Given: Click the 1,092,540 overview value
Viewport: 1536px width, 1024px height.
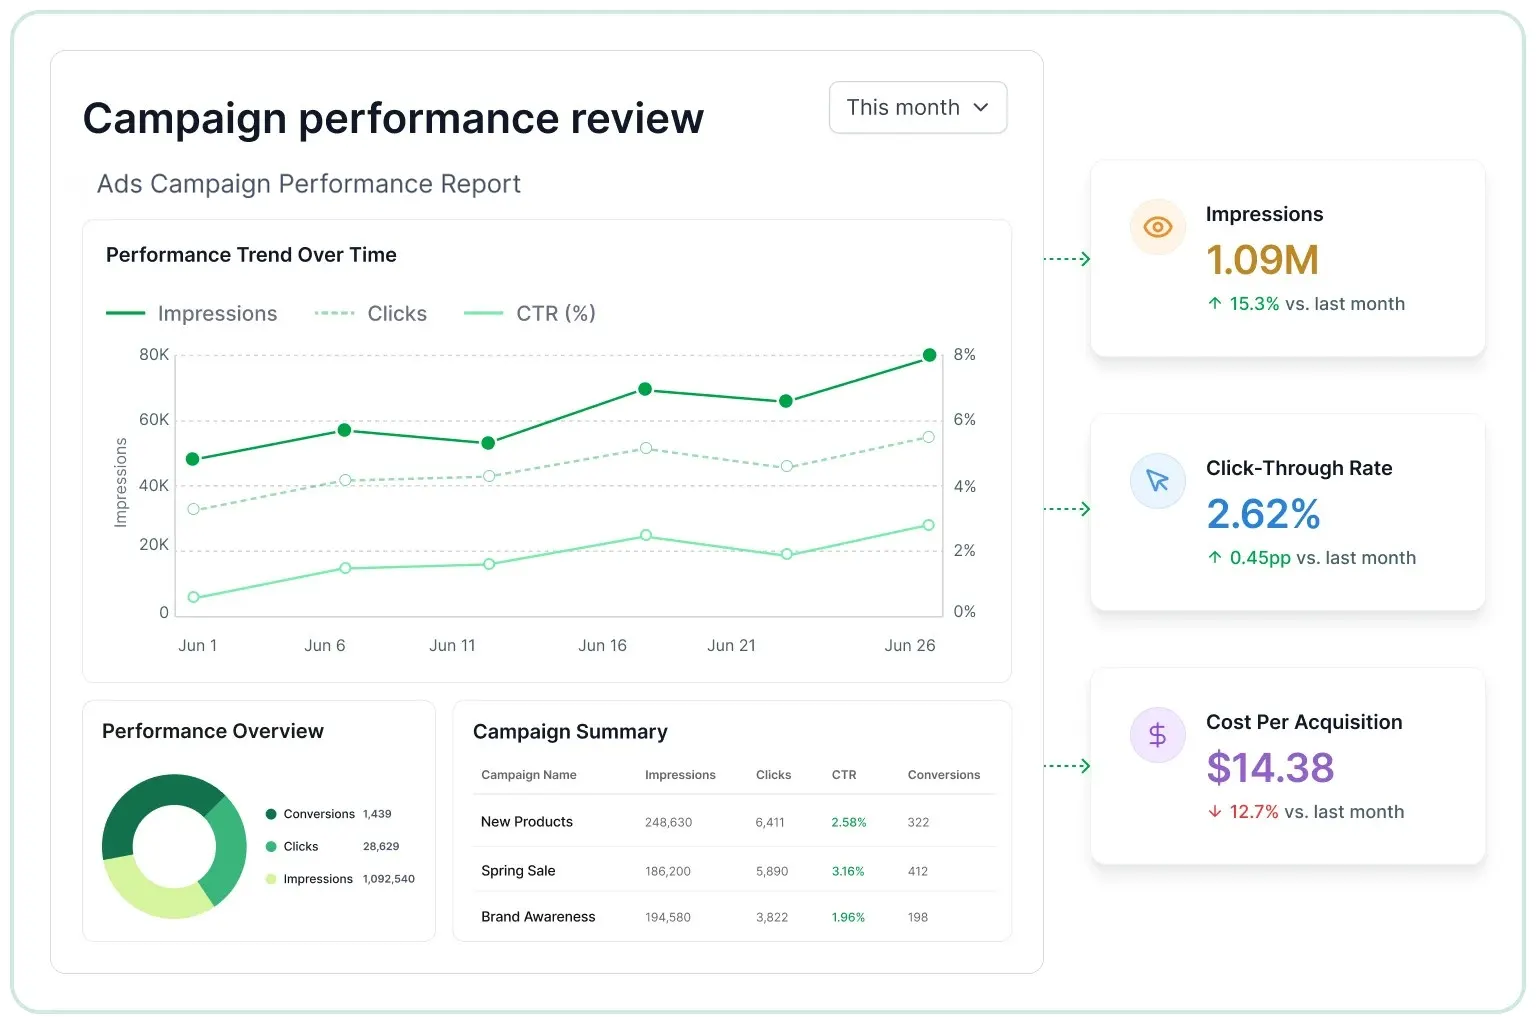Looking at the screenshot, I should pyautogui.click(x=389, y=879).
